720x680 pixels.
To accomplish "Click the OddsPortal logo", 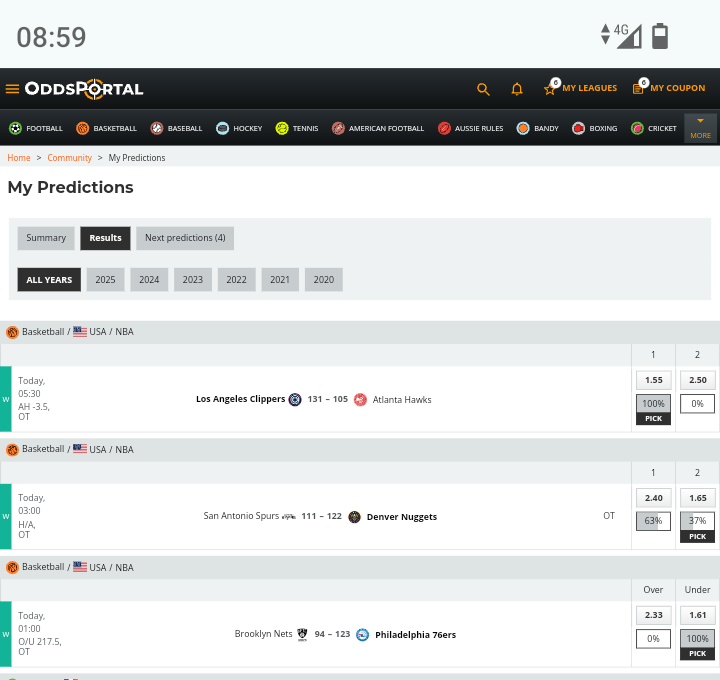I will [84, 89].
